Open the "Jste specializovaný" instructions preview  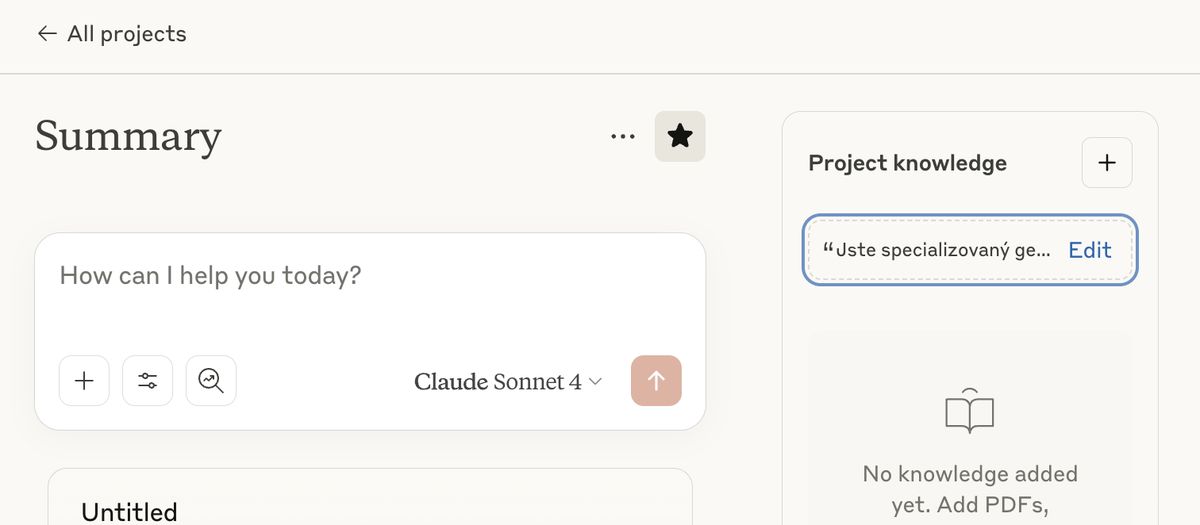point(936,250)
